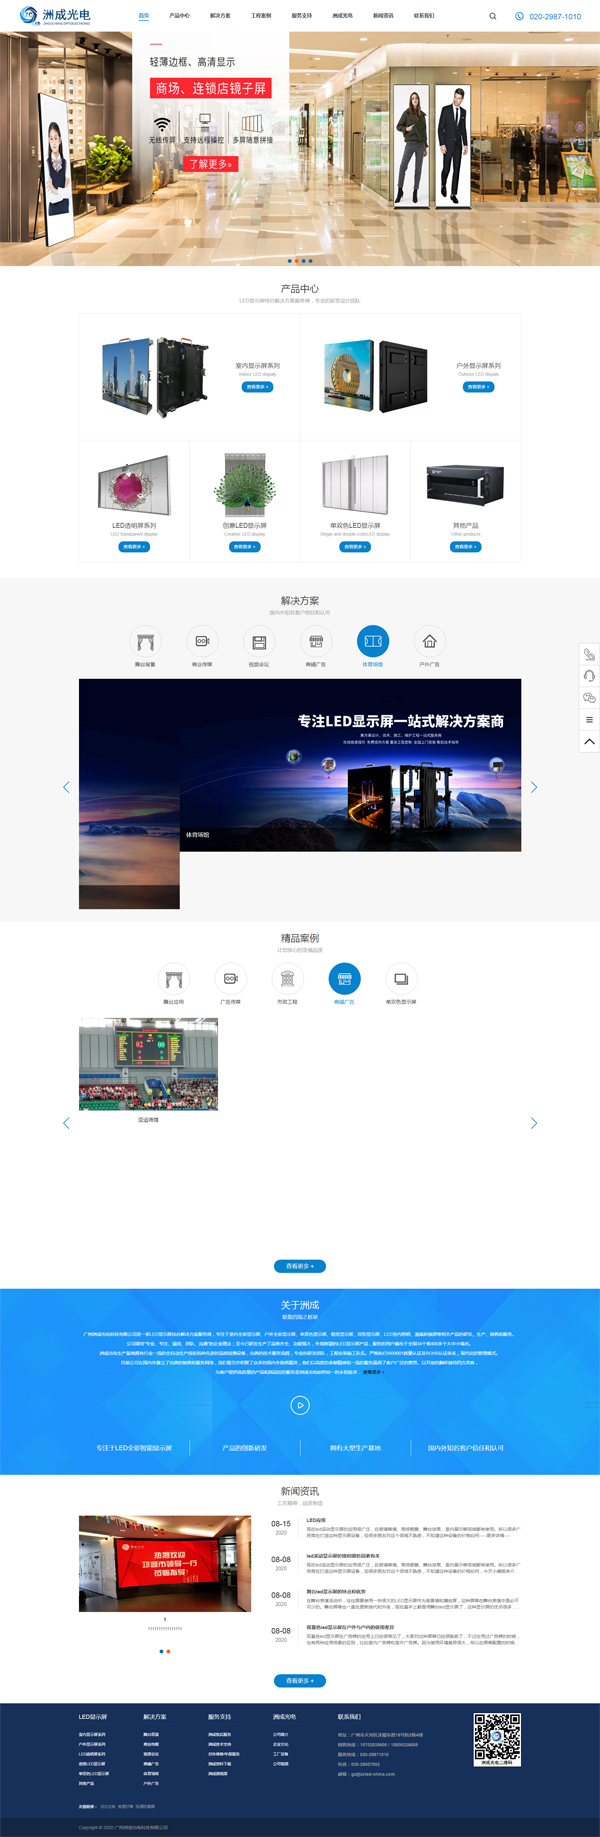Open the 产品中心 menu item
The width and height of the screenshot is (600, 1837).
click(179, 16)
